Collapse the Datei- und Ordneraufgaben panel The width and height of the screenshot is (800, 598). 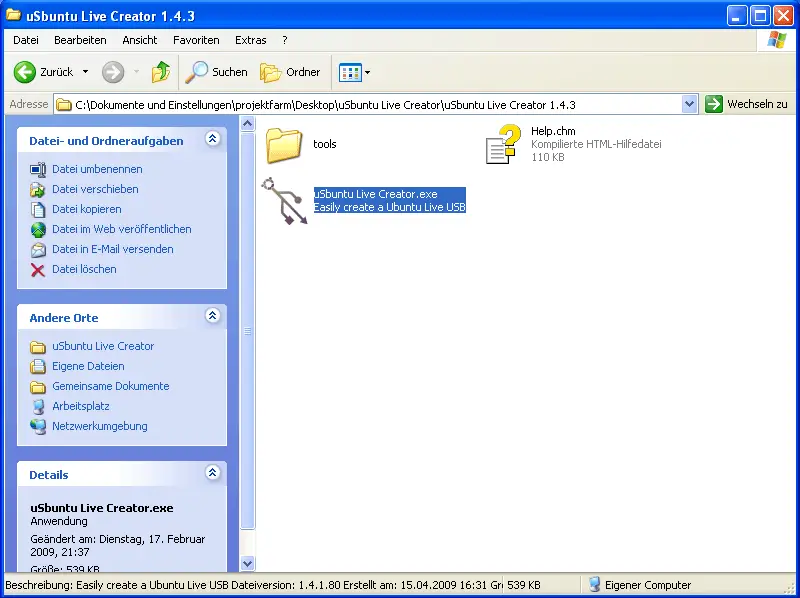(212, 140)
